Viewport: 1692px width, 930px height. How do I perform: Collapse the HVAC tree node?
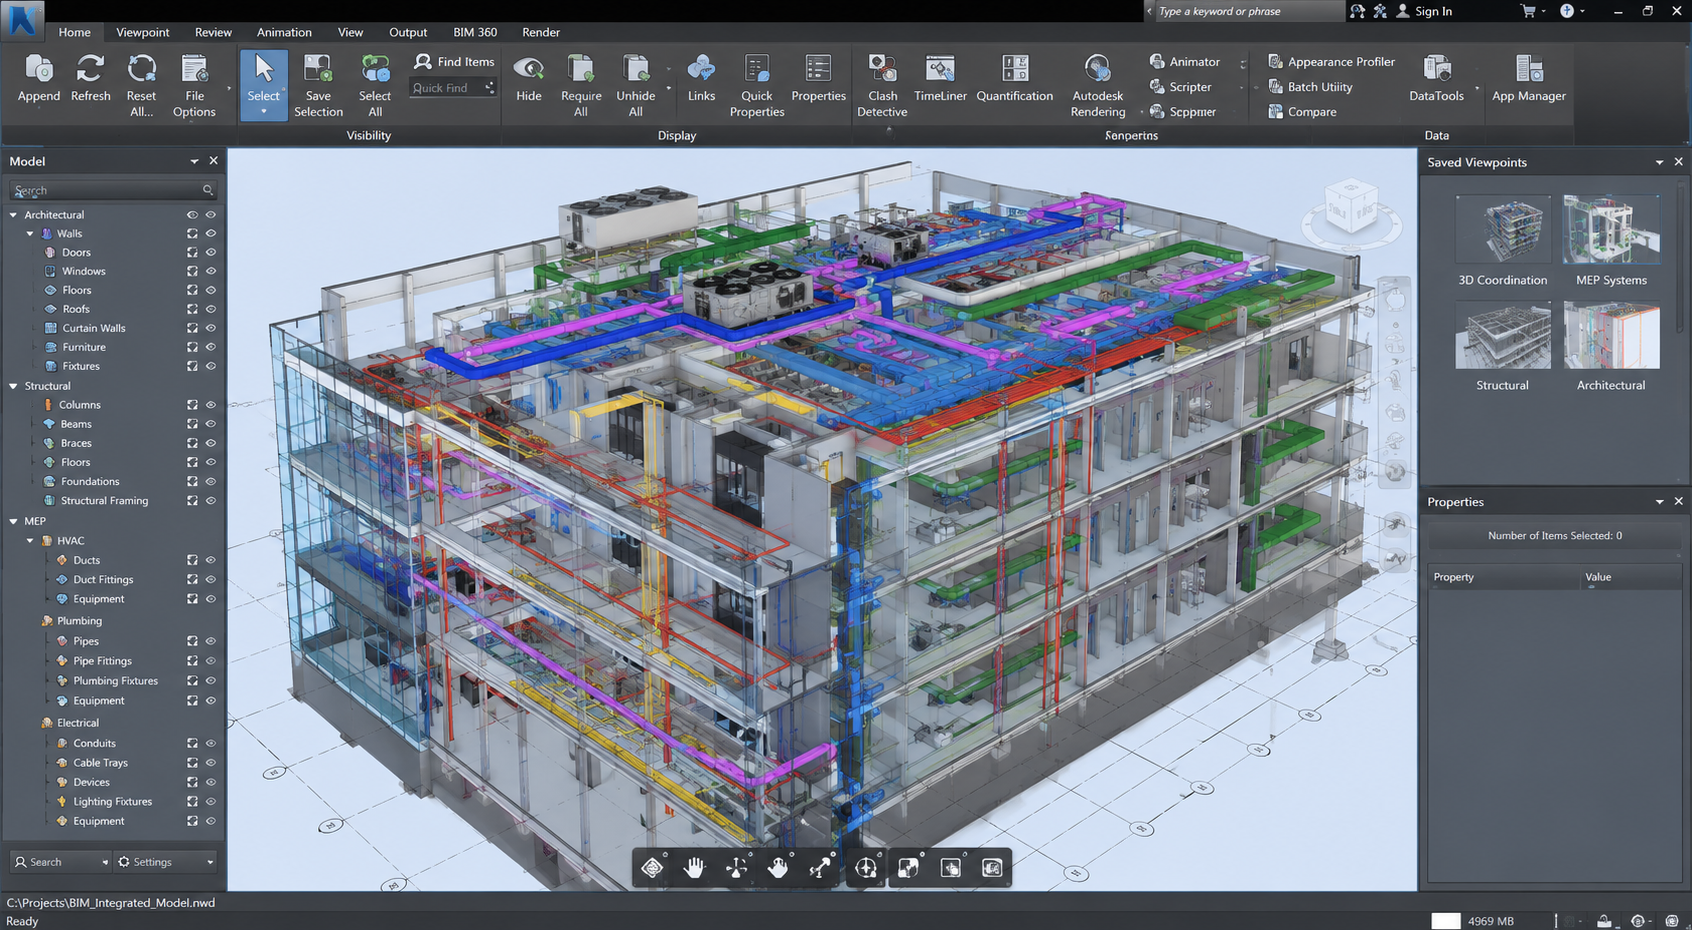tap(30, 541)
